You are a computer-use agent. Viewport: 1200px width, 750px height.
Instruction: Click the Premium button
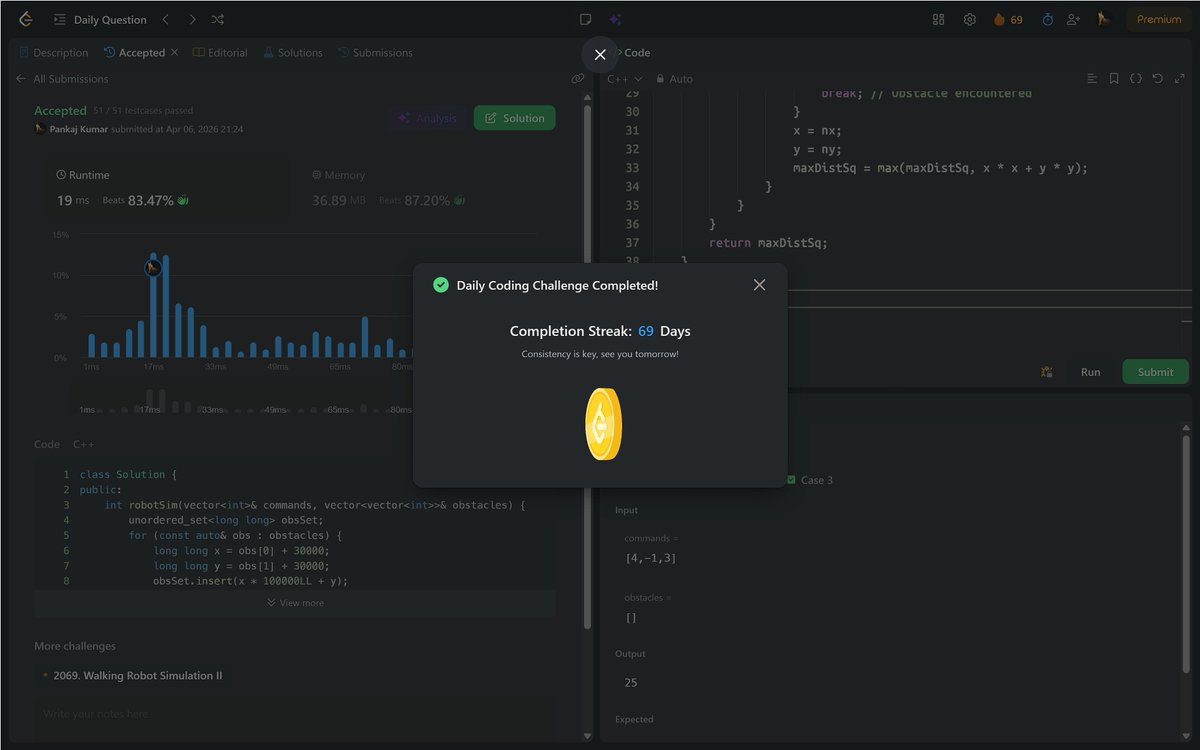tap(1159, 19)
